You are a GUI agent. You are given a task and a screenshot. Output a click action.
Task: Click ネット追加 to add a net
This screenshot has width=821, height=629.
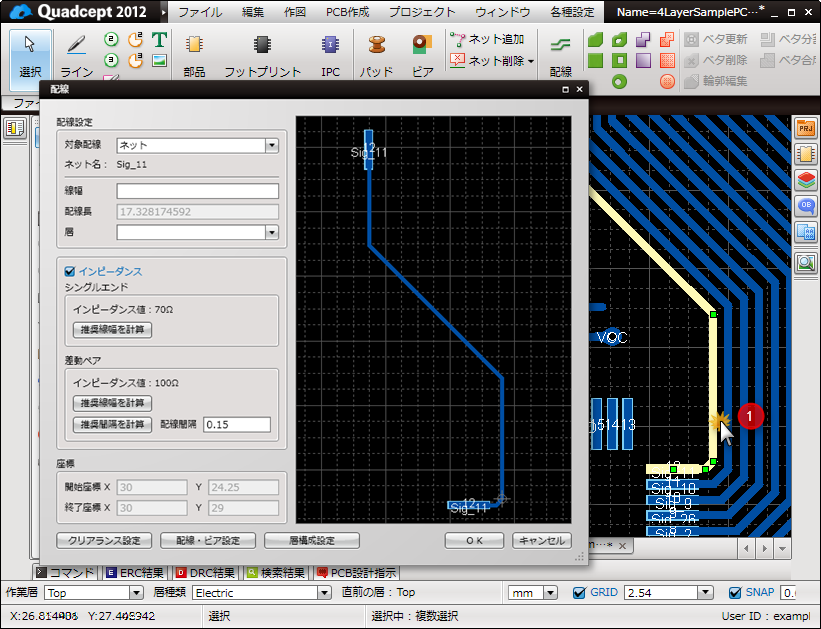coord(487,39)
